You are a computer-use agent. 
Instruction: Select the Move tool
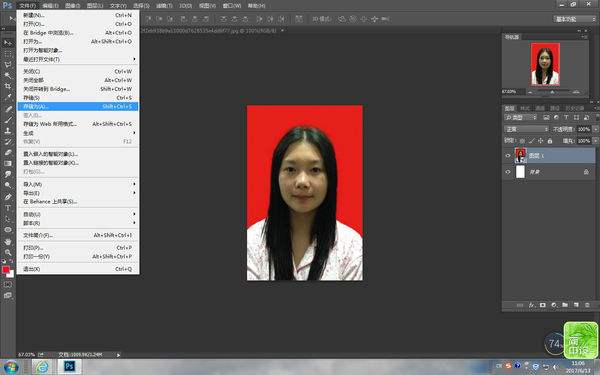click(x=8, y=43)
